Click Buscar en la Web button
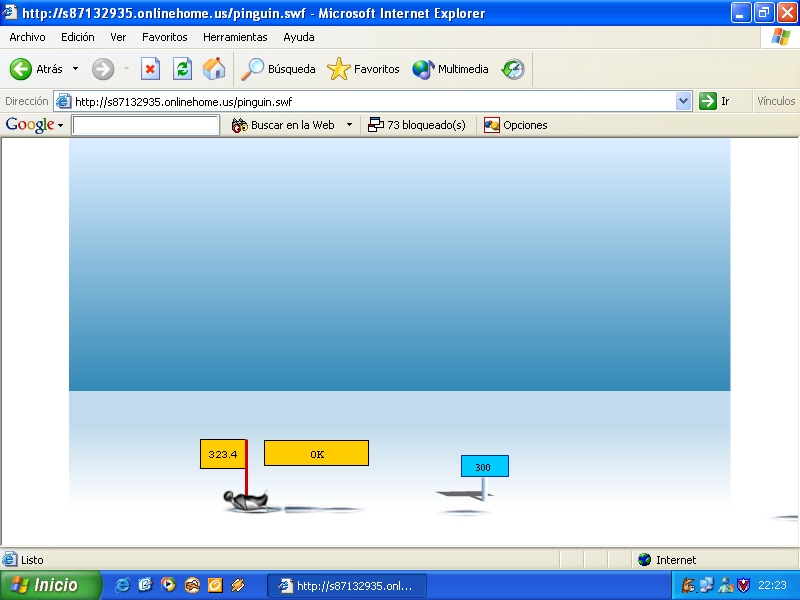Screen dimensions: 800x600 [x=283, y=125]
